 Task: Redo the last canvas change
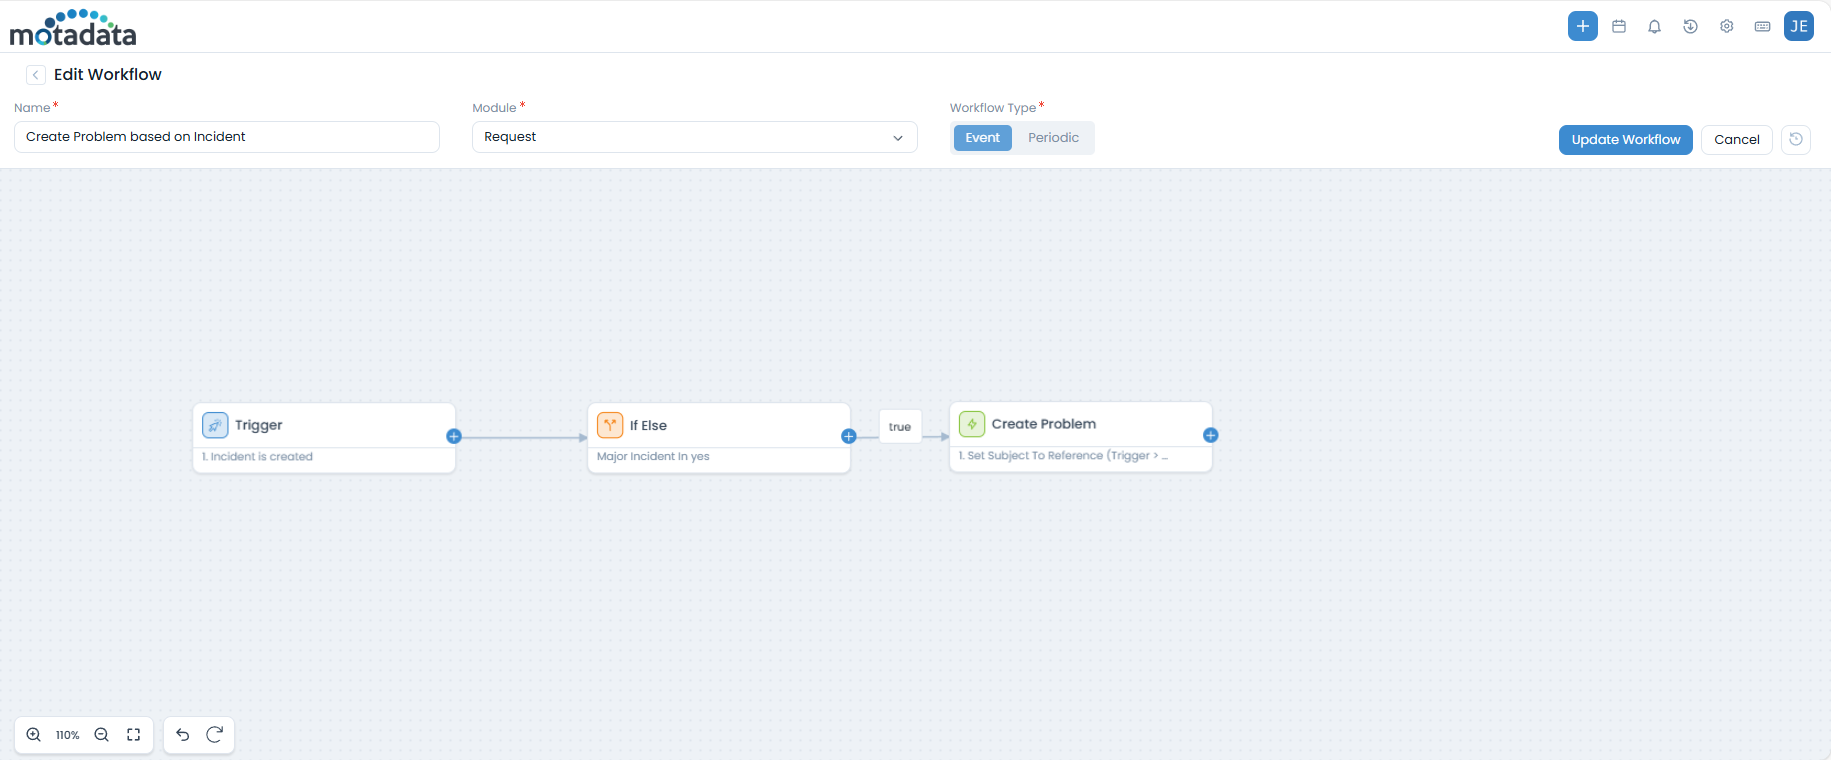214,735
